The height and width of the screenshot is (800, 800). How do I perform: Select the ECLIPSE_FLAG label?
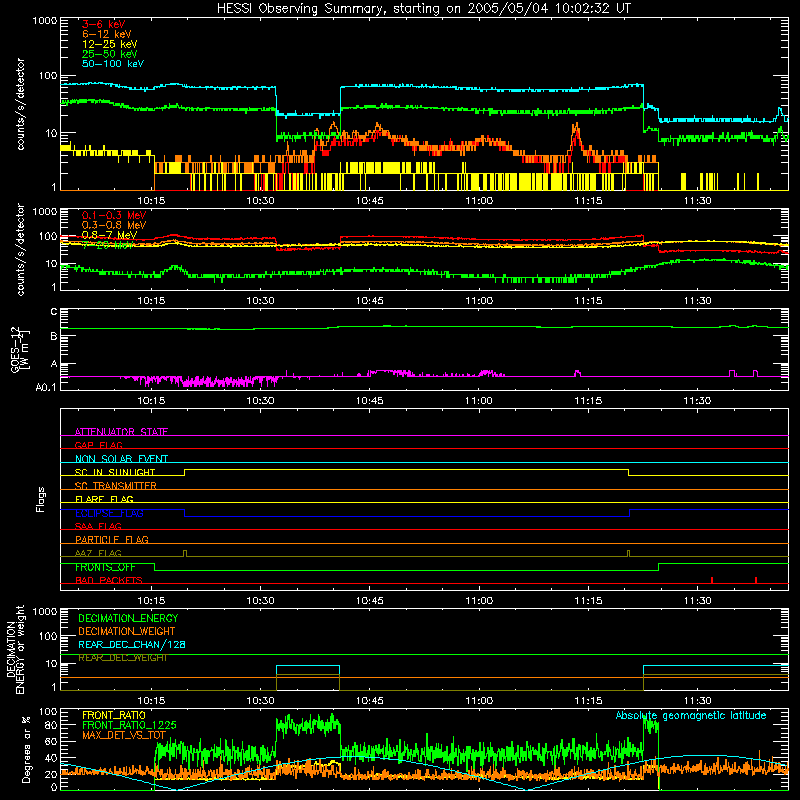tap(109, 513)
